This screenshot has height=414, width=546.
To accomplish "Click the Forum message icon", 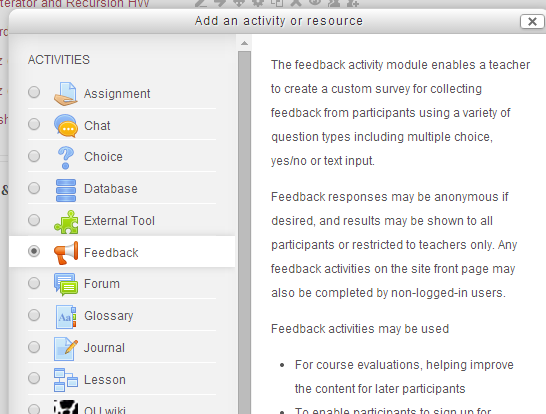I will tap(65, 284).
